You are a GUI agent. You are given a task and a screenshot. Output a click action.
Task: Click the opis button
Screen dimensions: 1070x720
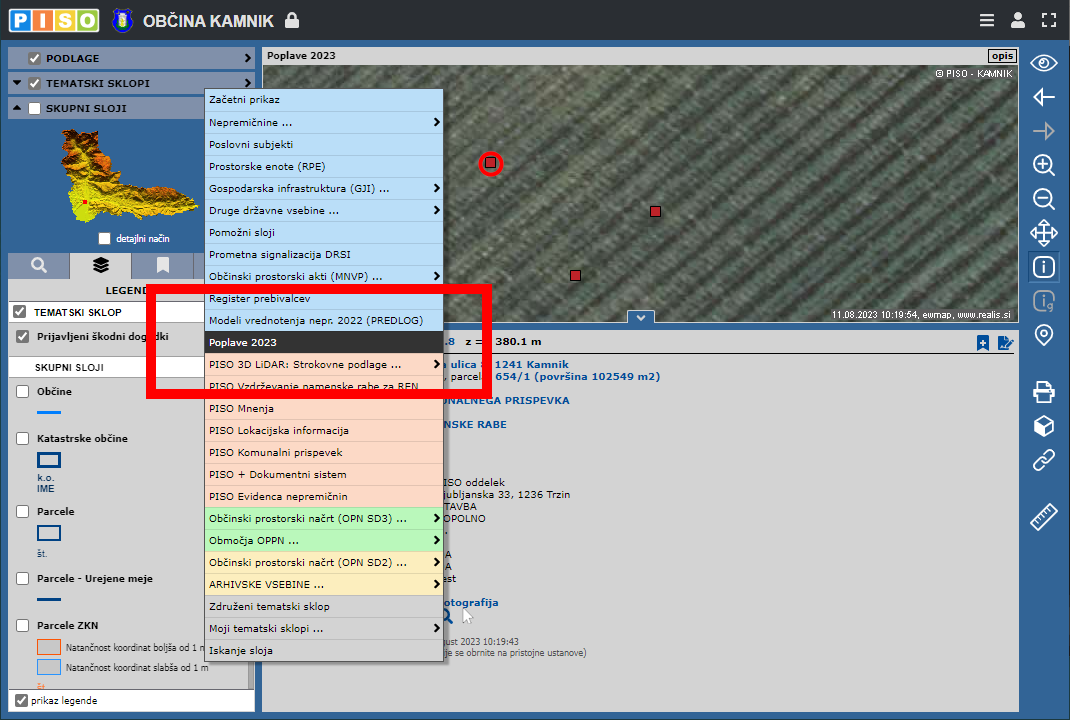click(x=1001, y=55)
